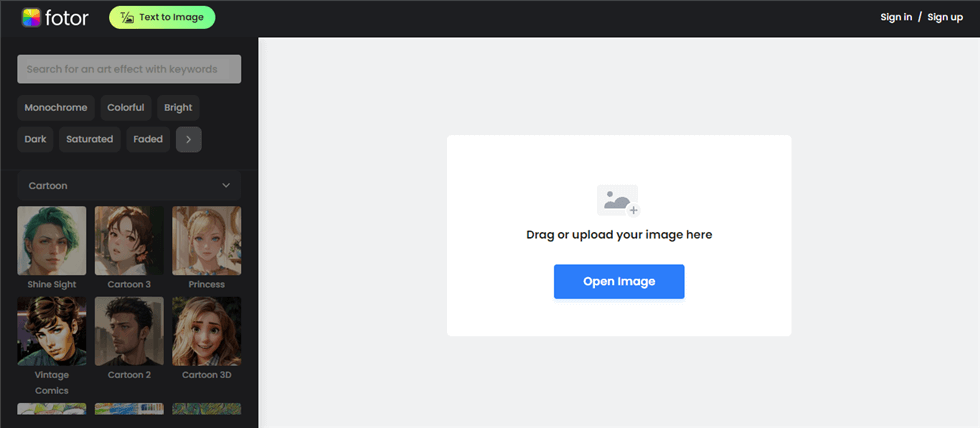
Task: Open the Text to Image tool
Action: click(x=162, y=17)
